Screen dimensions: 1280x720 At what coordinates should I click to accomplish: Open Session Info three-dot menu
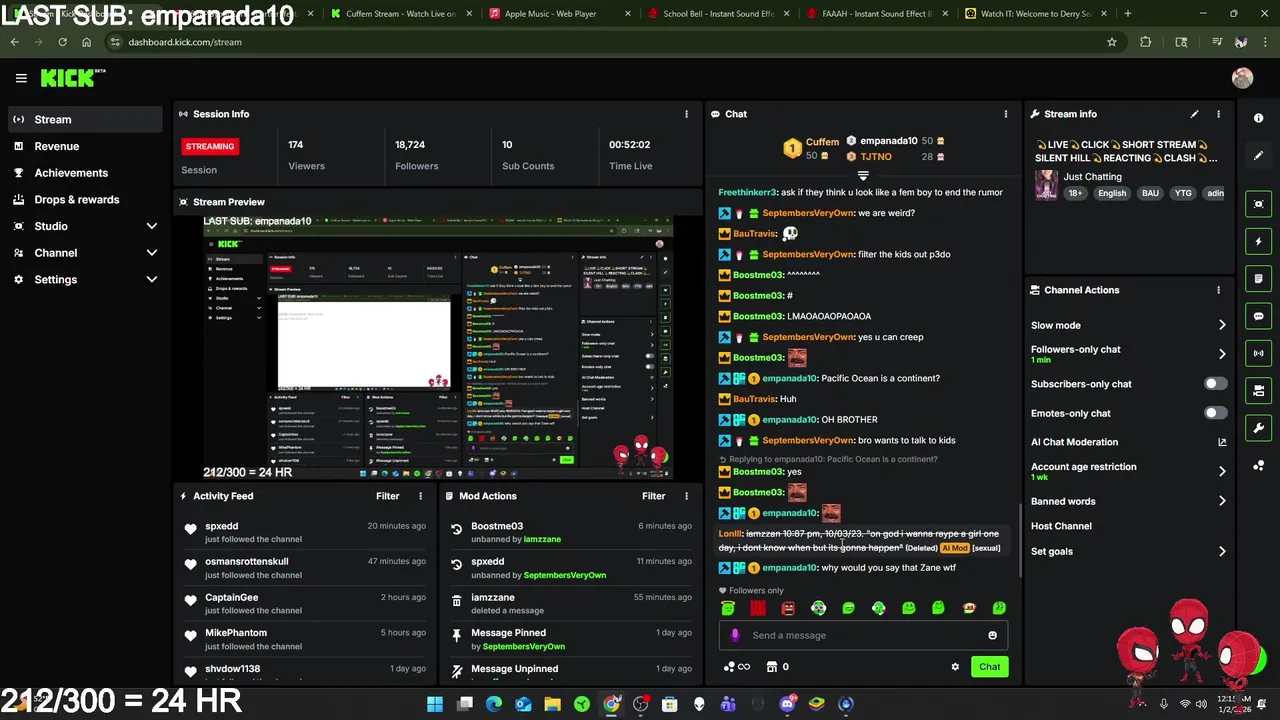point(686,114)
